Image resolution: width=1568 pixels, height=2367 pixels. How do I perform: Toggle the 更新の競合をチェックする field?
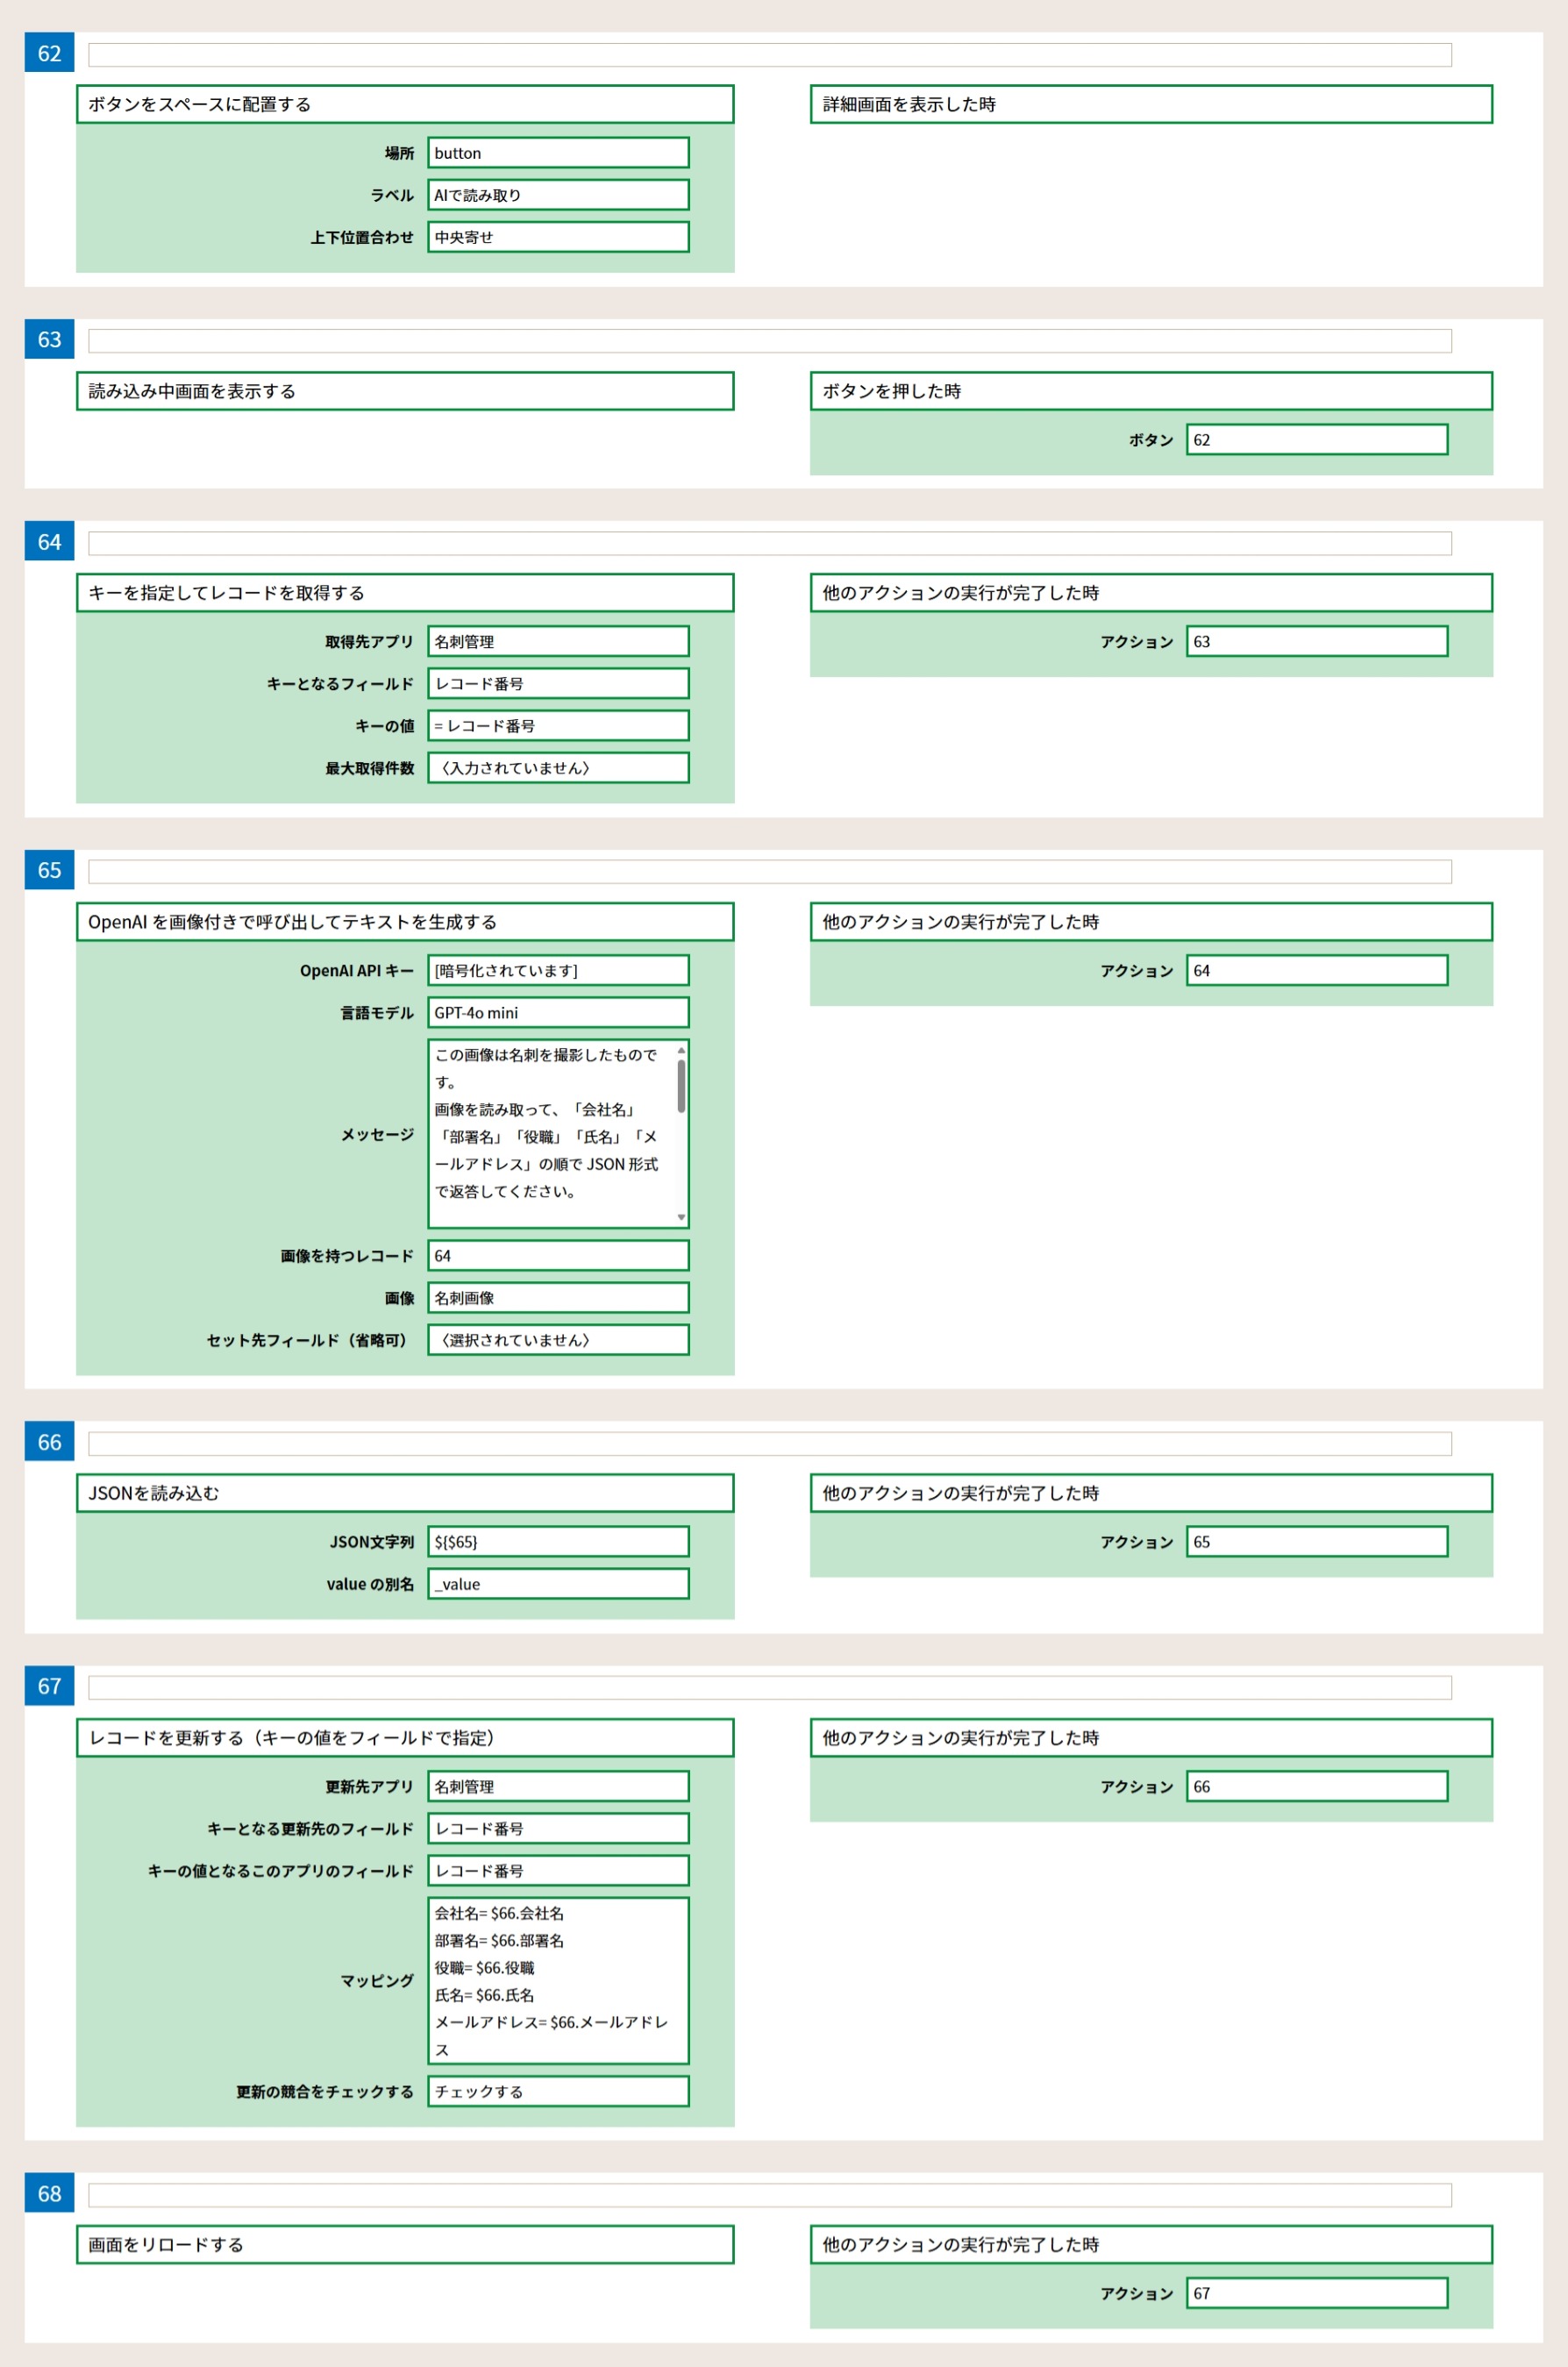coord(558,2091)
